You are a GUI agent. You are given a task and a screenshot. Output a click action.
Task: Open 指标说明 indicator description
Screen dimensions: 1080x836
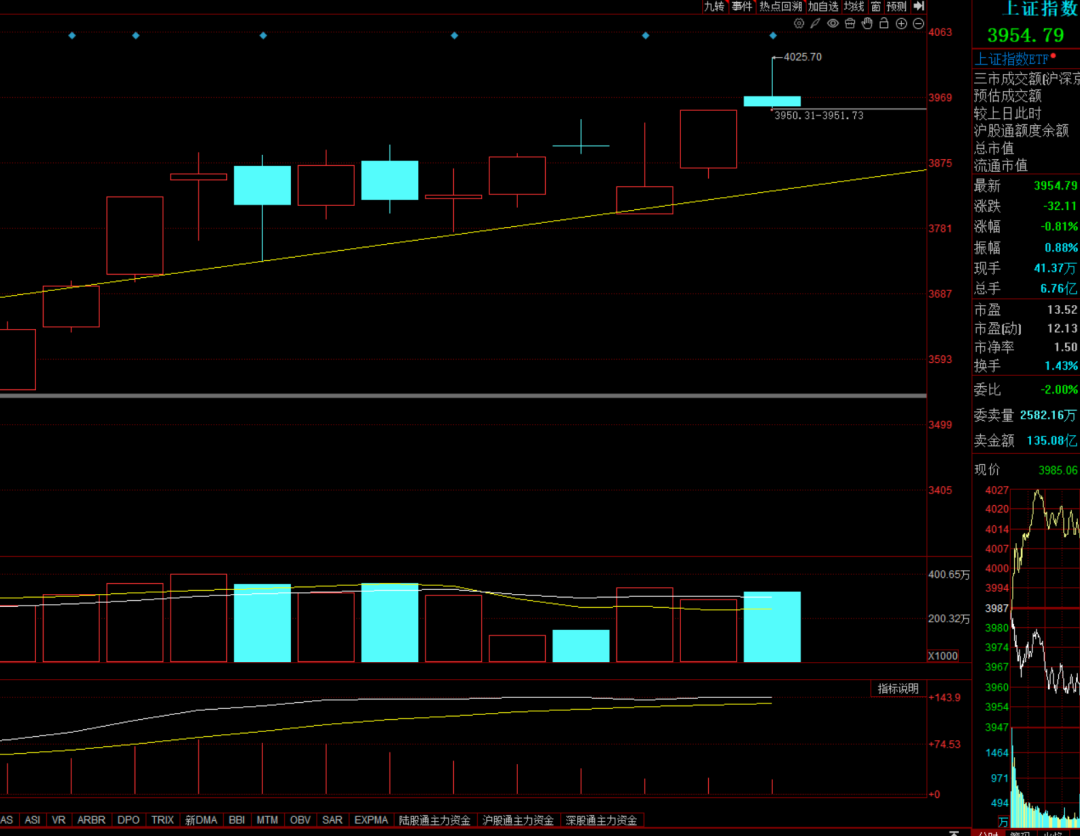pos(897,688)
